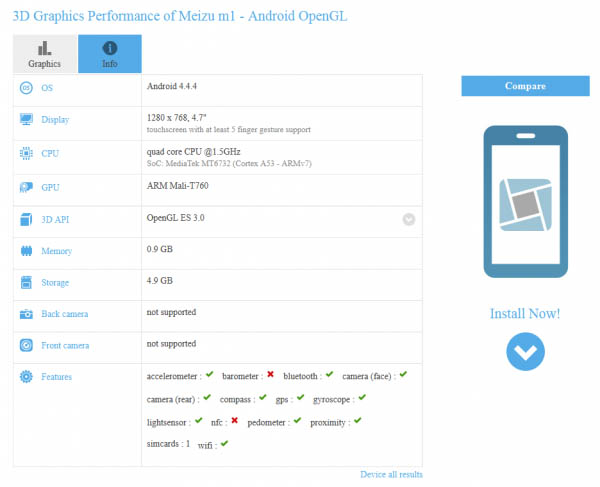Click the accelerometer green check mark
The image size is (600, 487).
(x=209, y=374)
